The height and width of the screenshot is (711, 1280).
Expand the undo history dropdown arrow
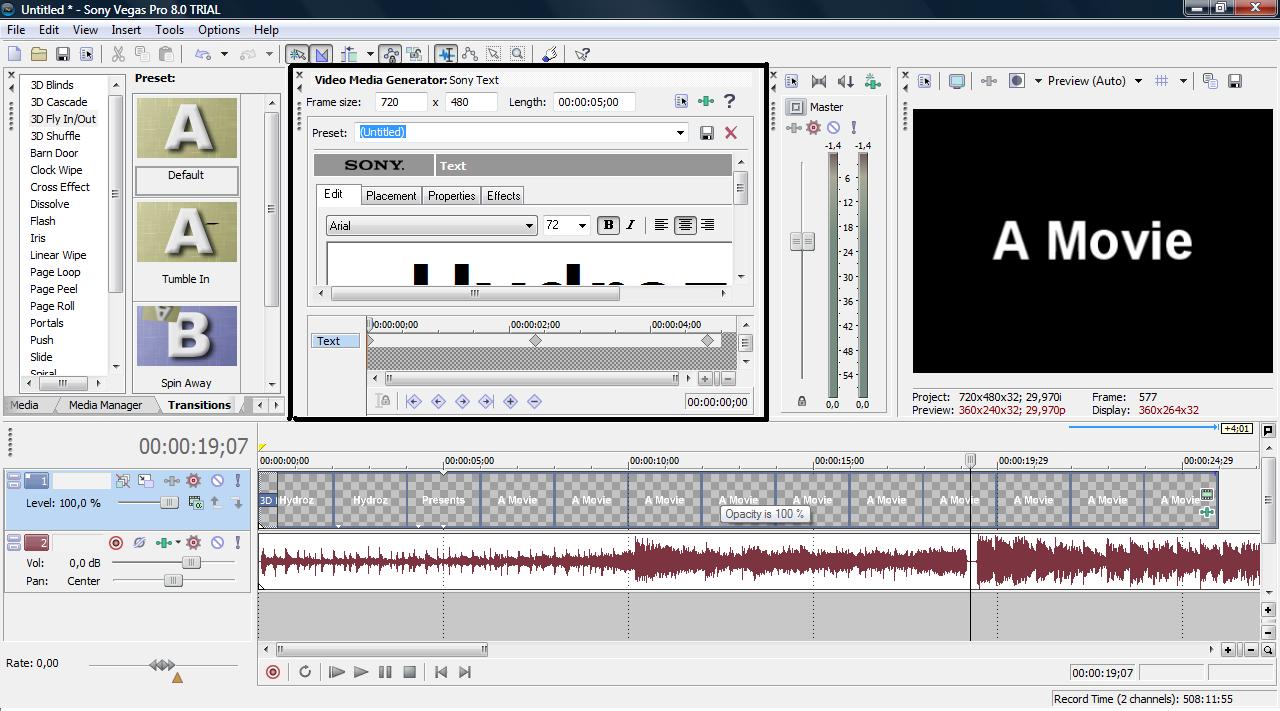pos(224,54)
